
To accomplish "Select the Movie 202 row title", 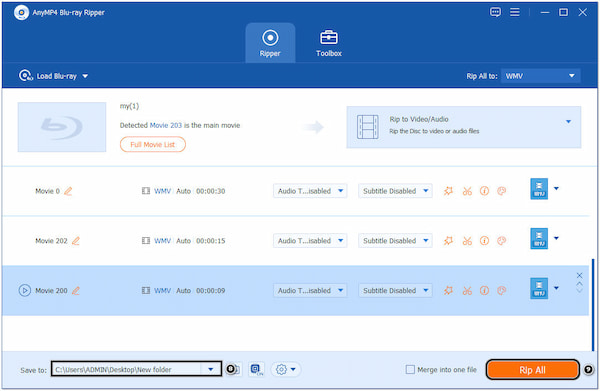I will pos(51,241).
